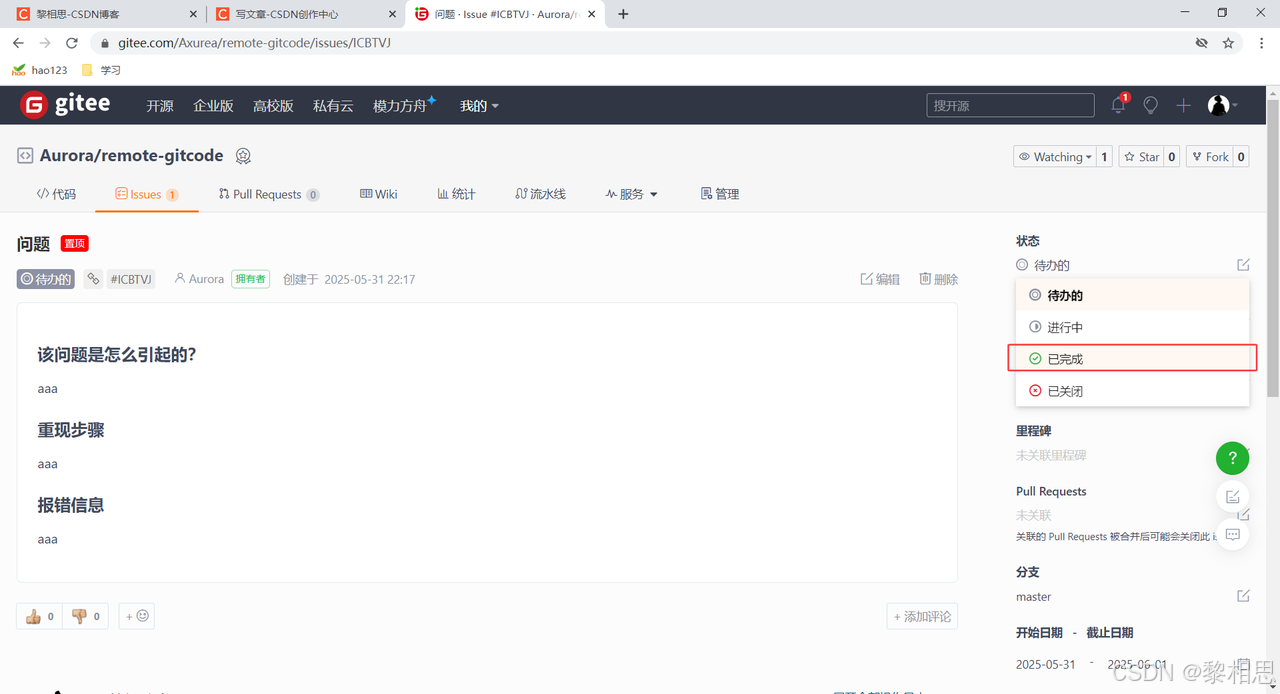Open the 代码 tab
Screen dimensions: 1280x694
(x=56, y=194)
